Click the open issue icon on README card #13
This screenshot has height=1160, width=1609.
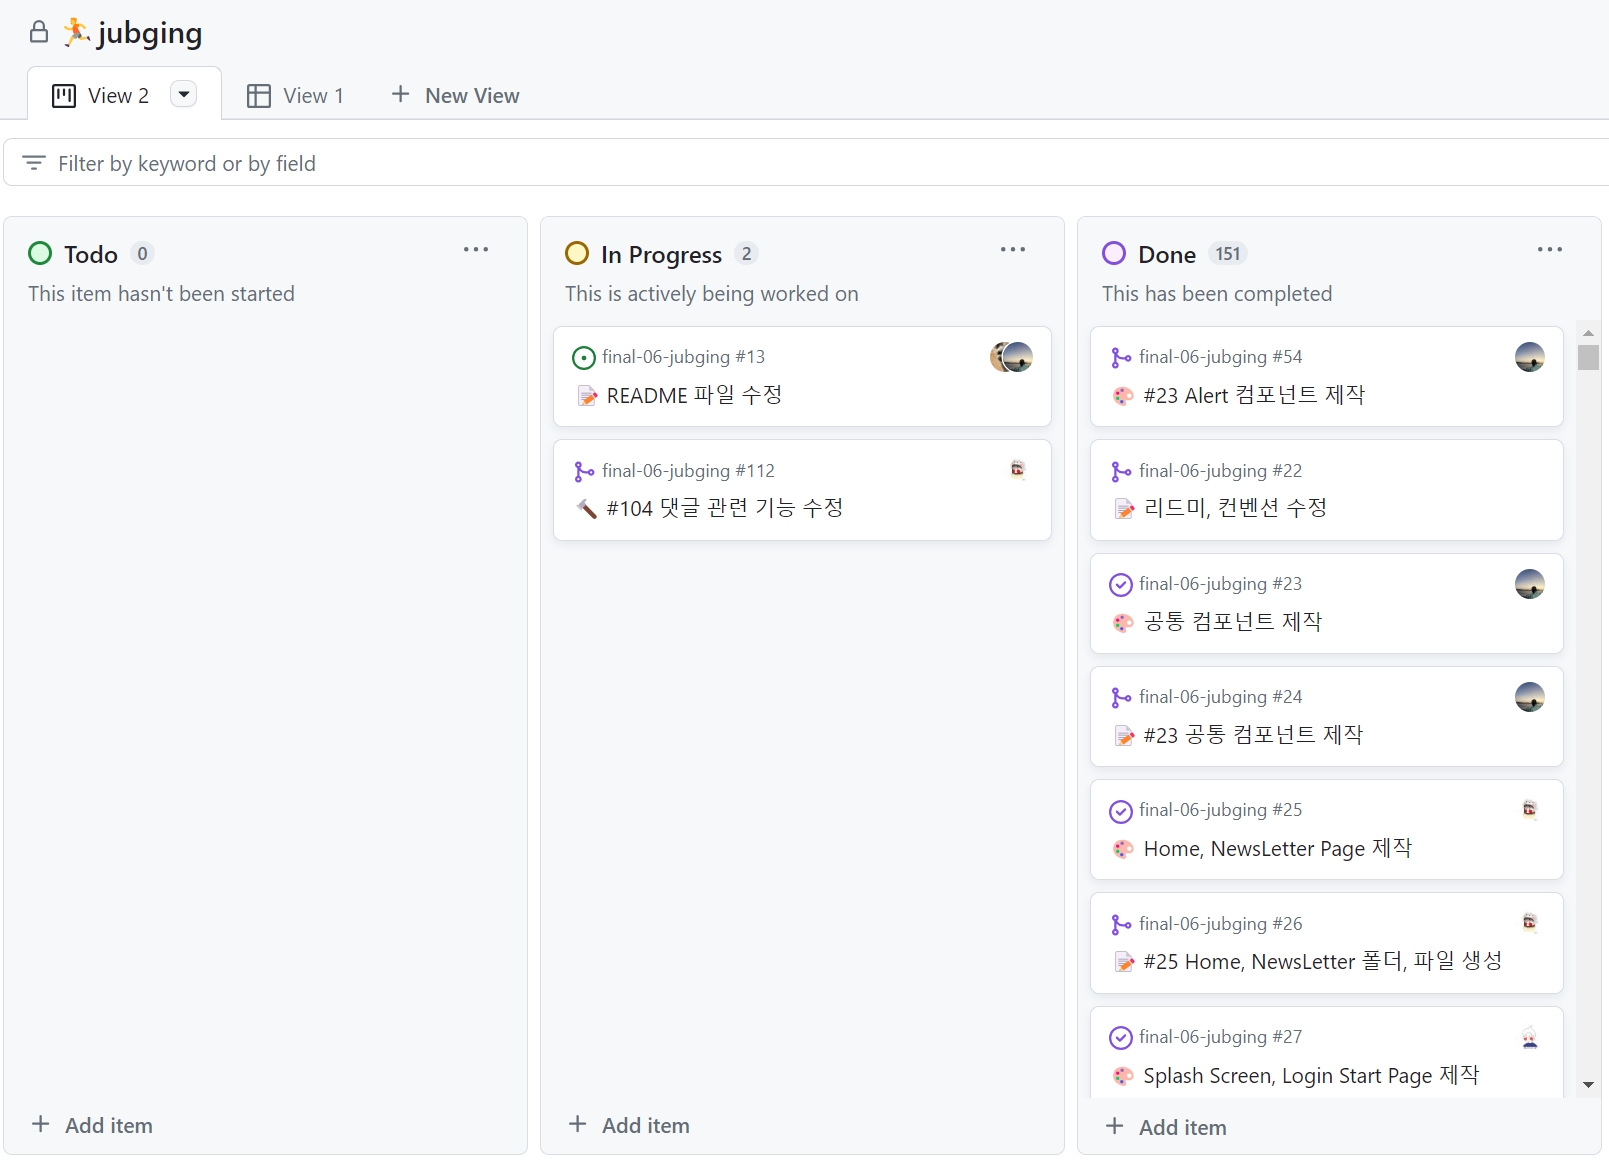click(583, 356)
